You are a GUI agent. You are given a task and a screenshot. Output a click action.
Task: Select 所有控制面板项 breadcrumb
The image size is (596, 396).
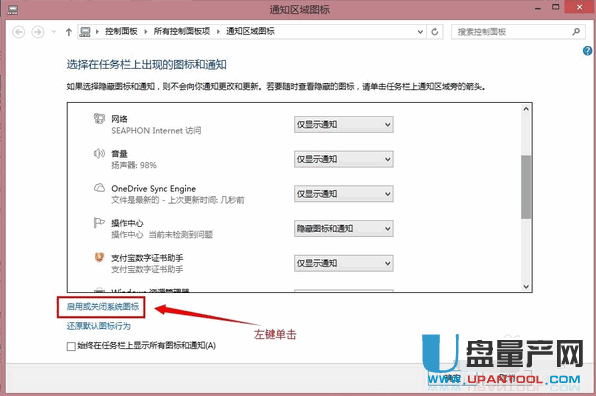point(182,31)
